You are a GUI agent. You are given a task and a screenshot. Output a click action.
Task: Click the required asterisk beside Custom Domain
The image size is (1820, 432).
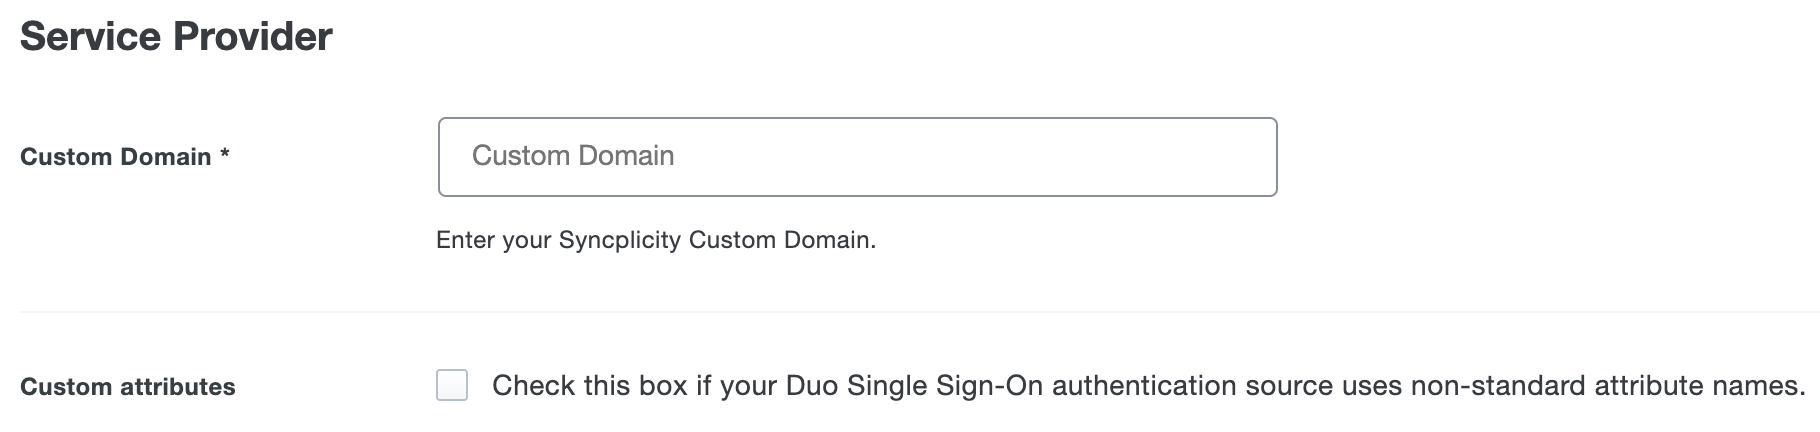(x=225, y=156)
